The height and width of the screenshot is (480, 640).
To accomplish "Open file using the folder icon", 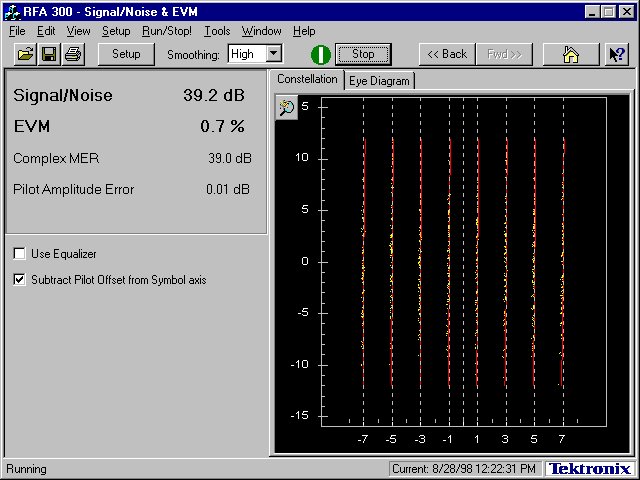I will (25, 54).
